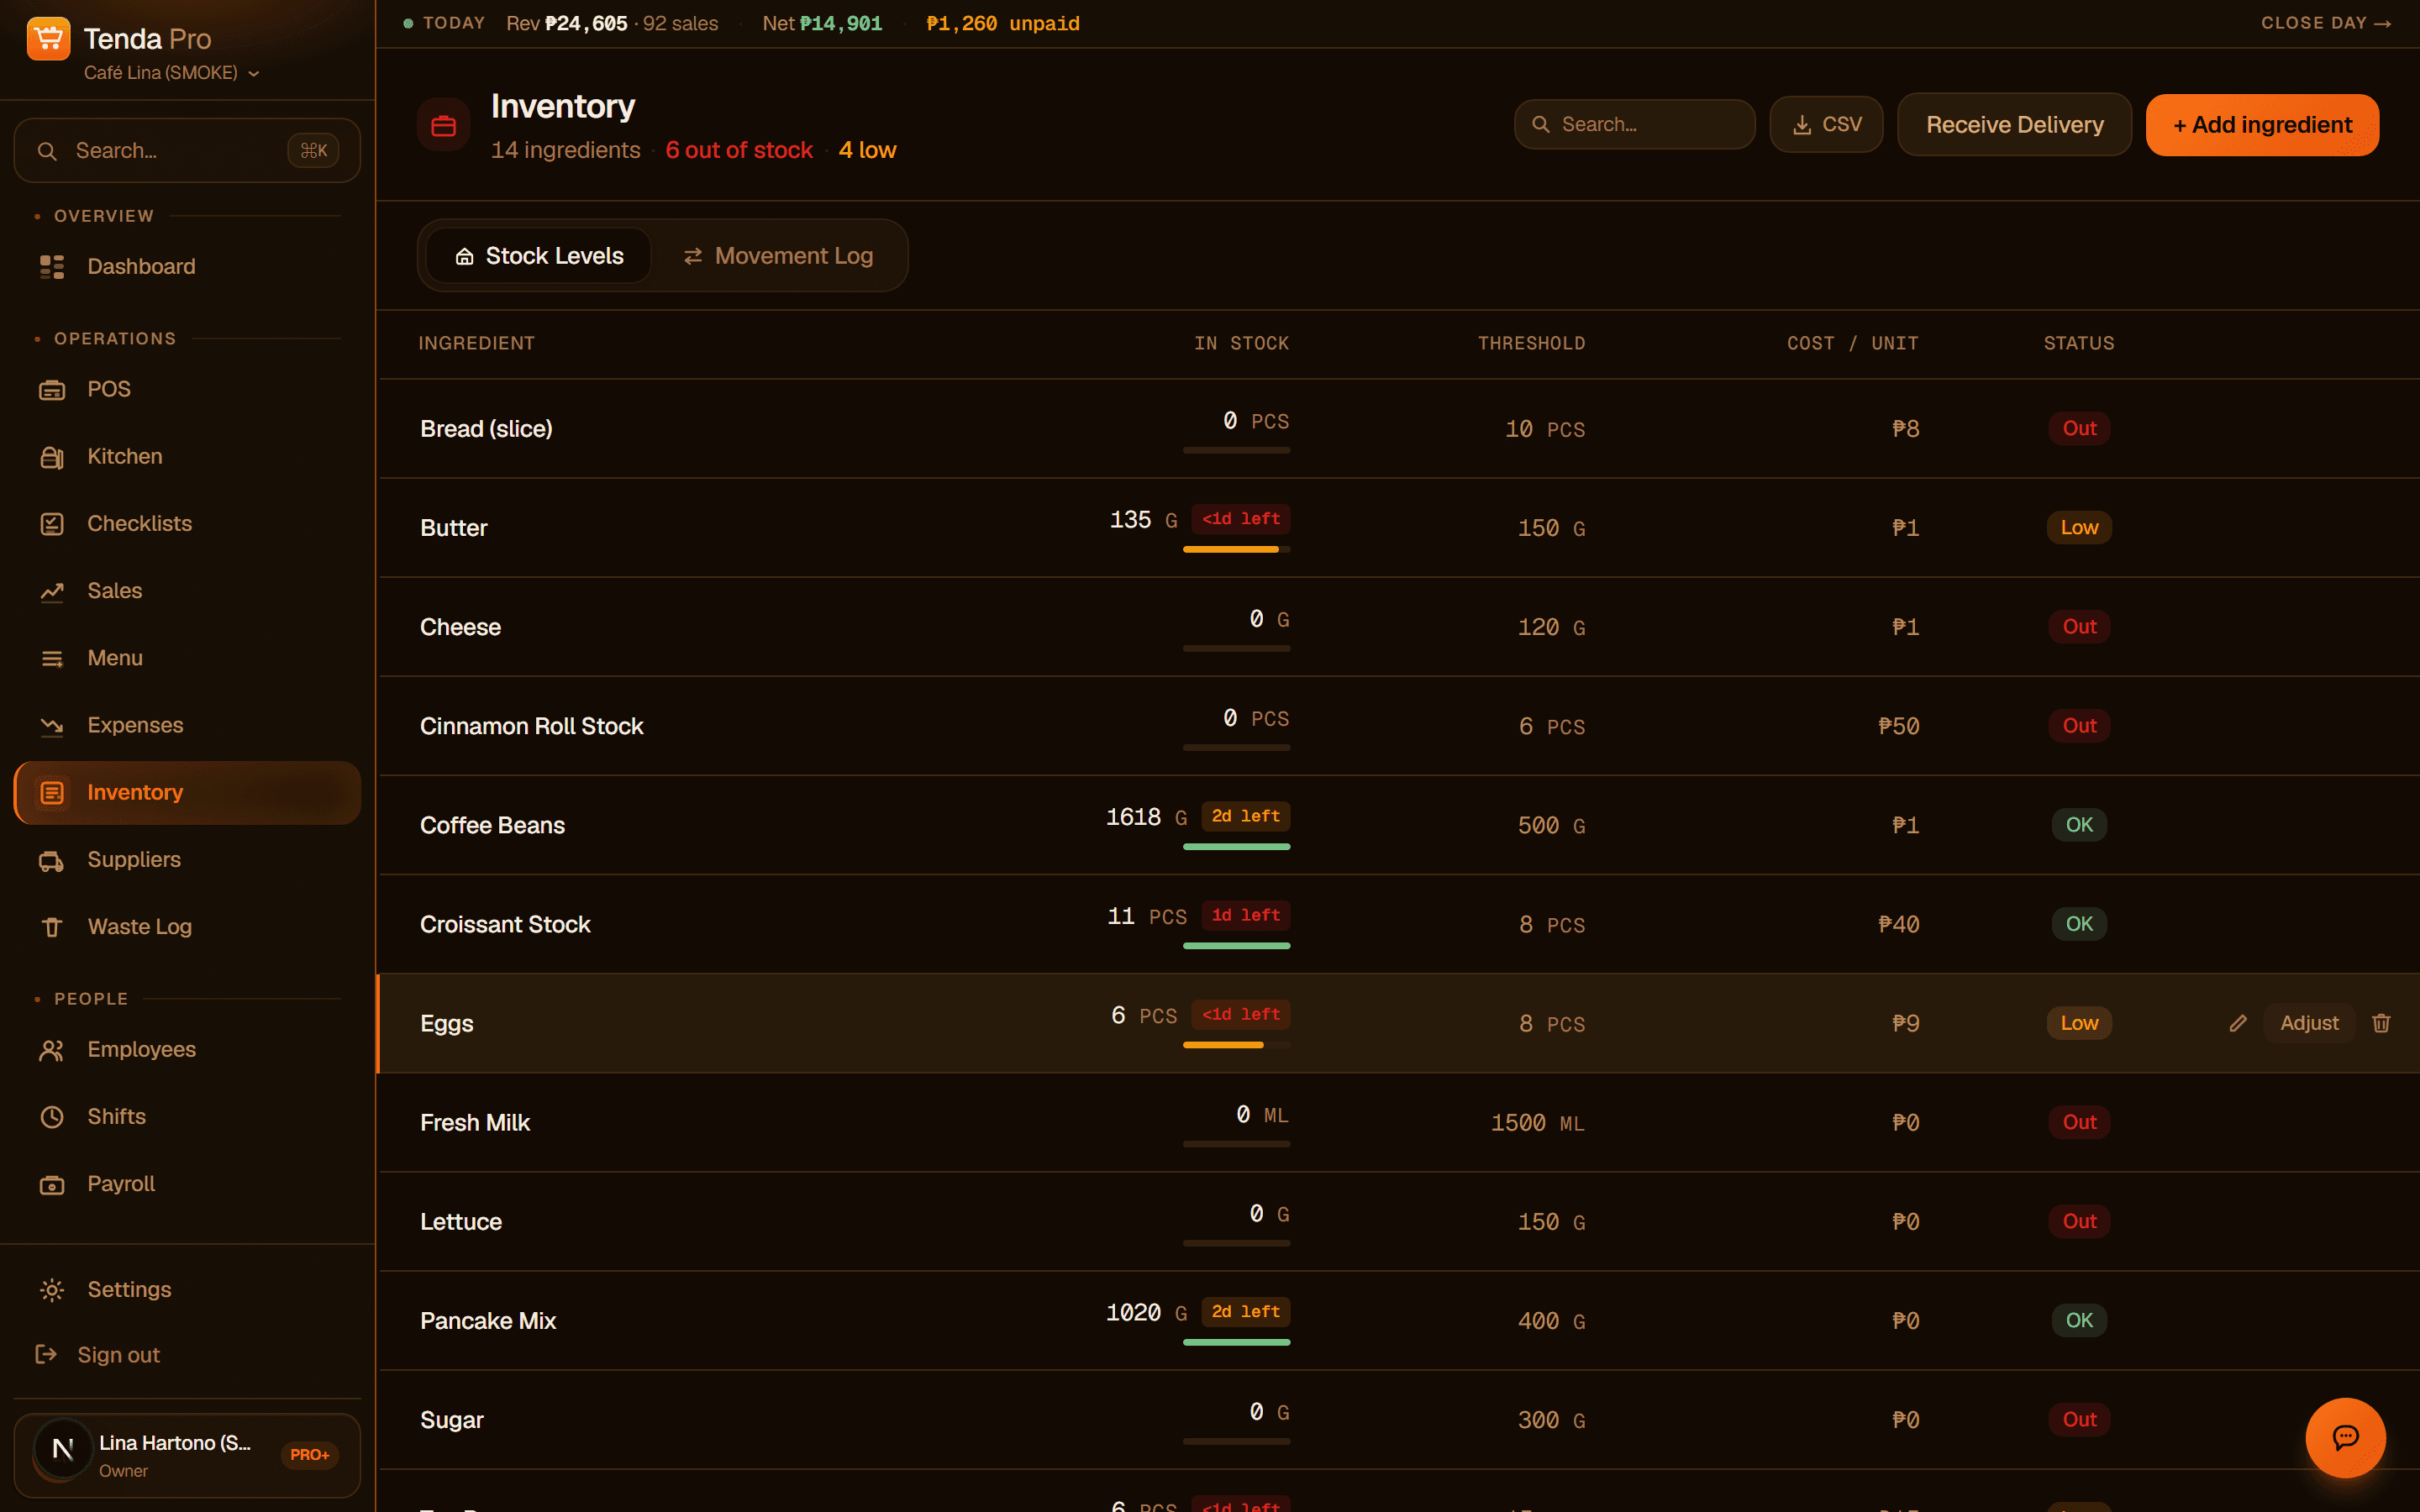
Task: Click the Coffee Beans stock level bar
Action: 1236,847
